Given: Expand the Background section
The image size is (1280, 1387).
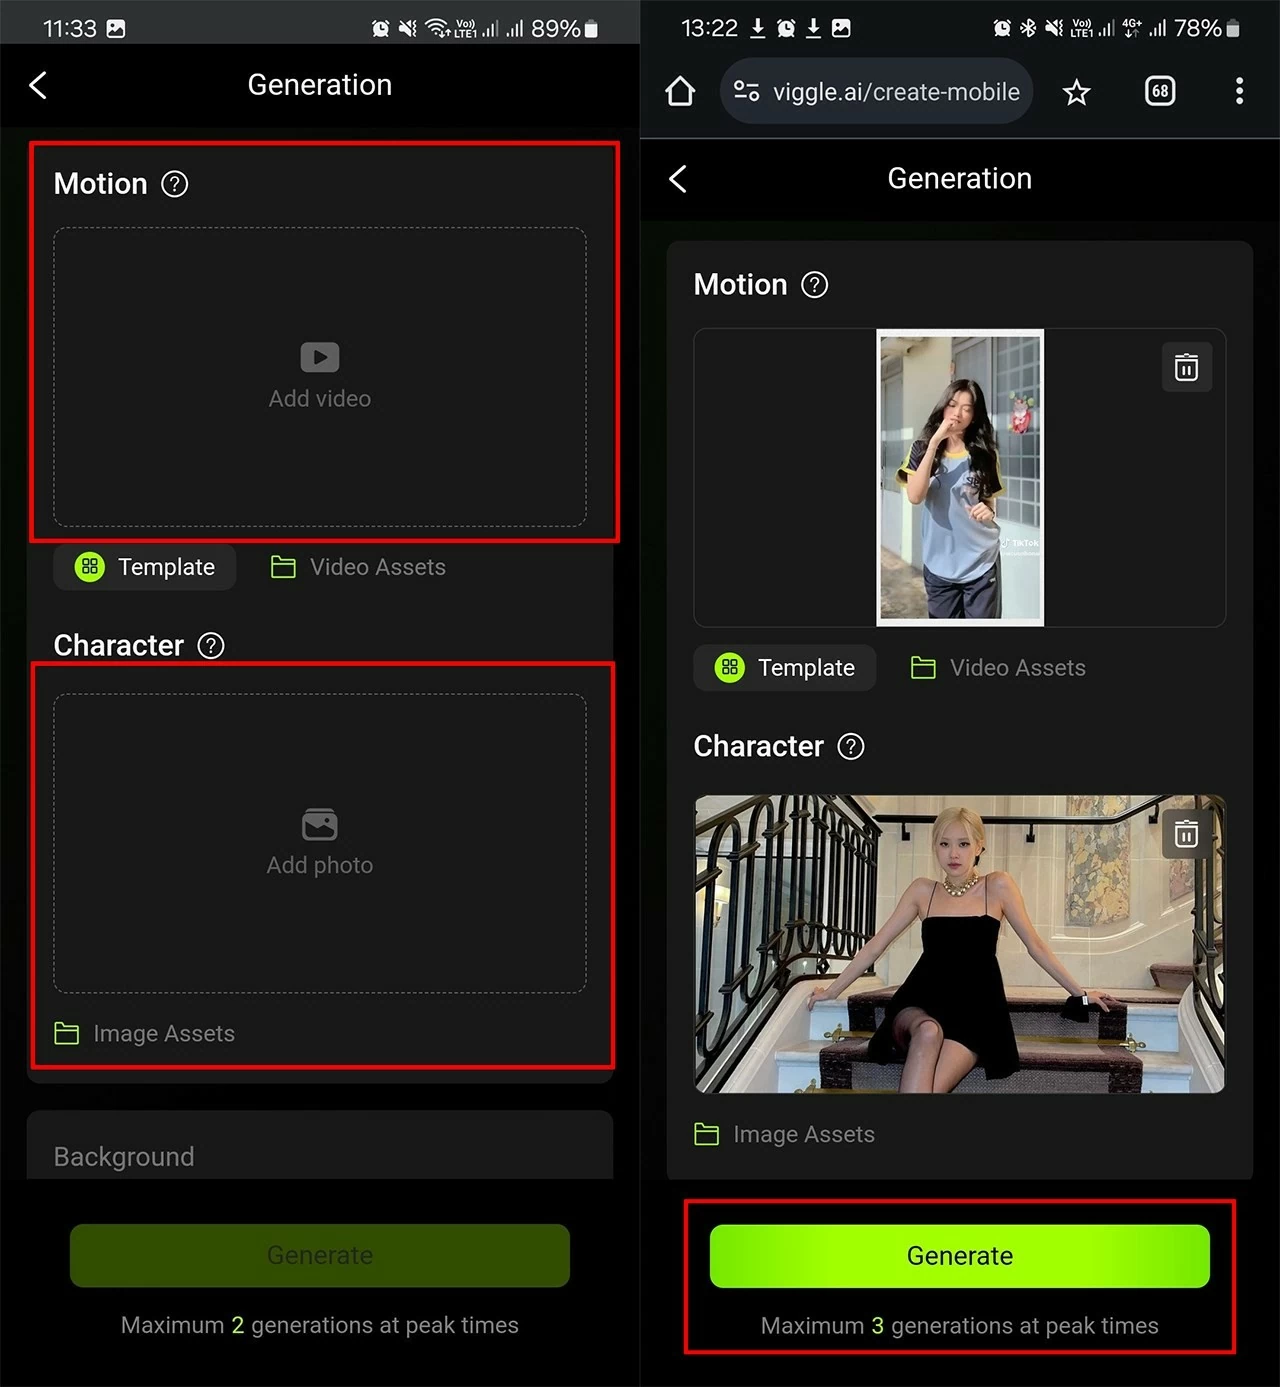Looking at the screenshot, I should tap(319, 1156).
